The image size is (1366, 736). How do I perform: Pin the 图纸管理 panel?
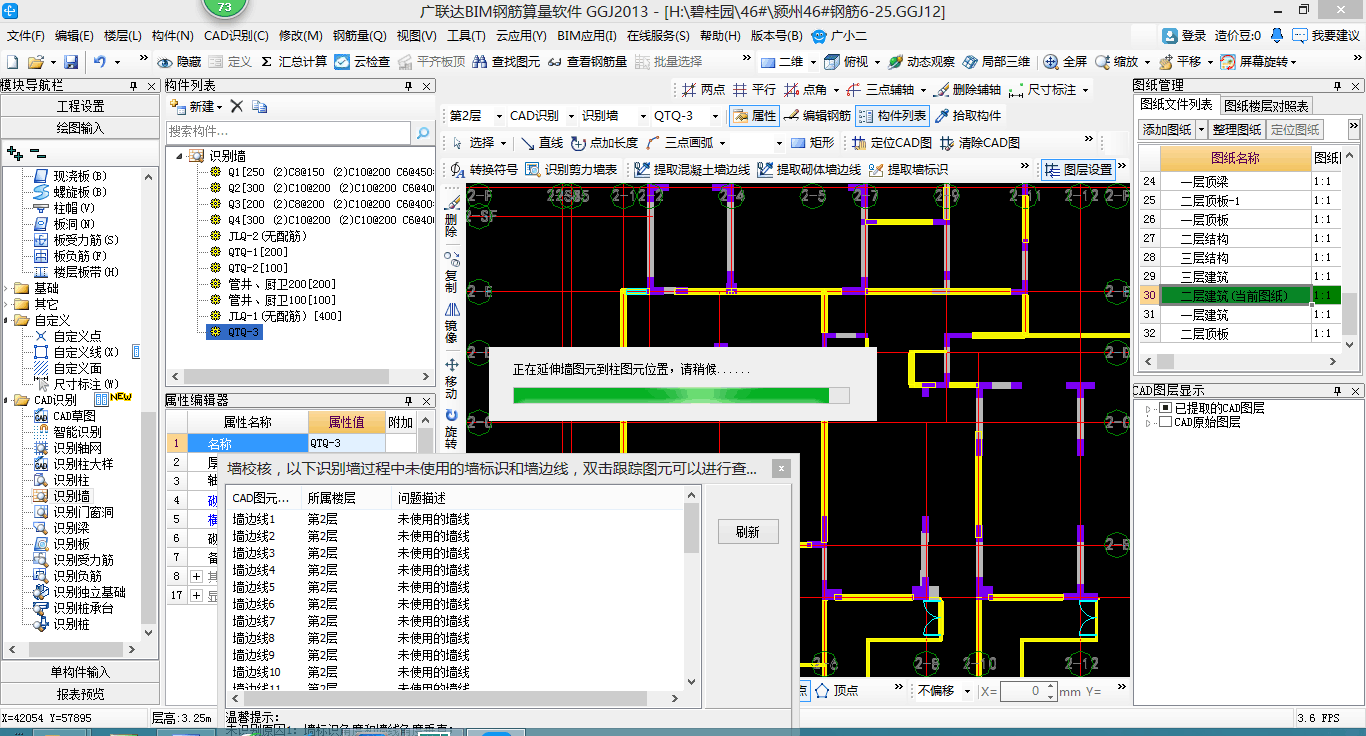click(x=1338, y=85)
